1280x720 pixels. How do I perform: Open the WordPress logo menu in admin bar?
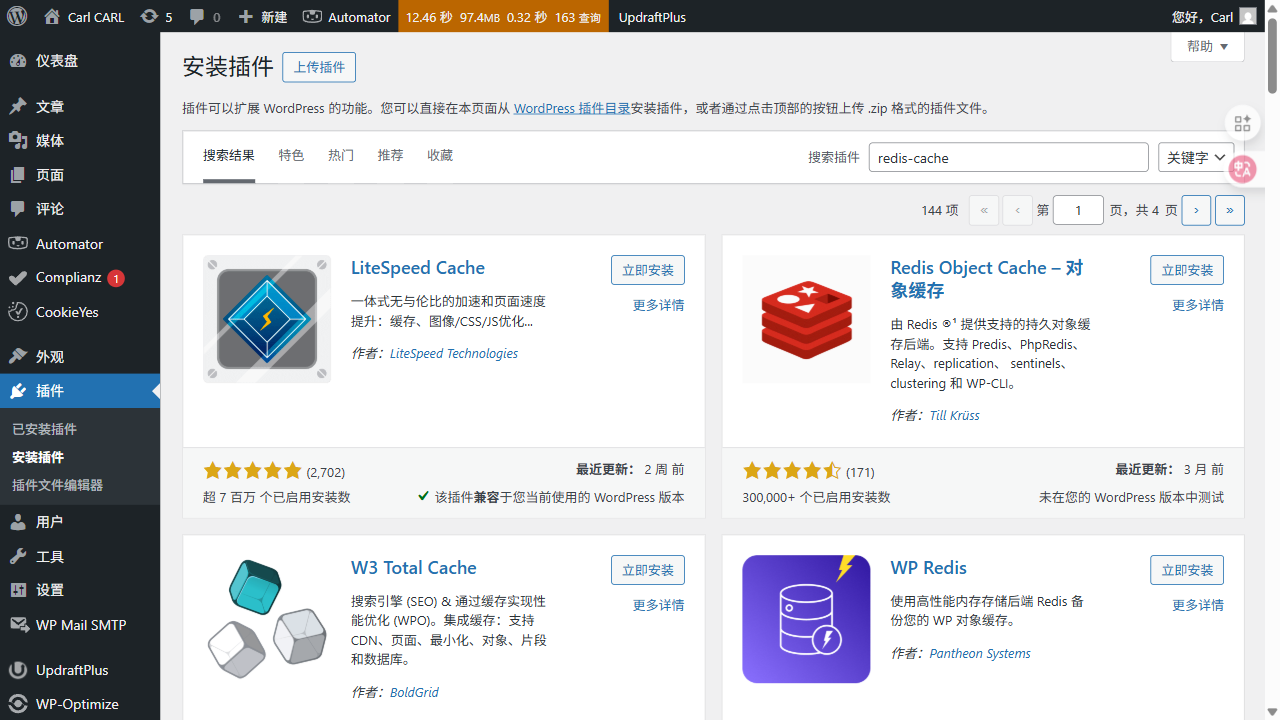[16, 16]
